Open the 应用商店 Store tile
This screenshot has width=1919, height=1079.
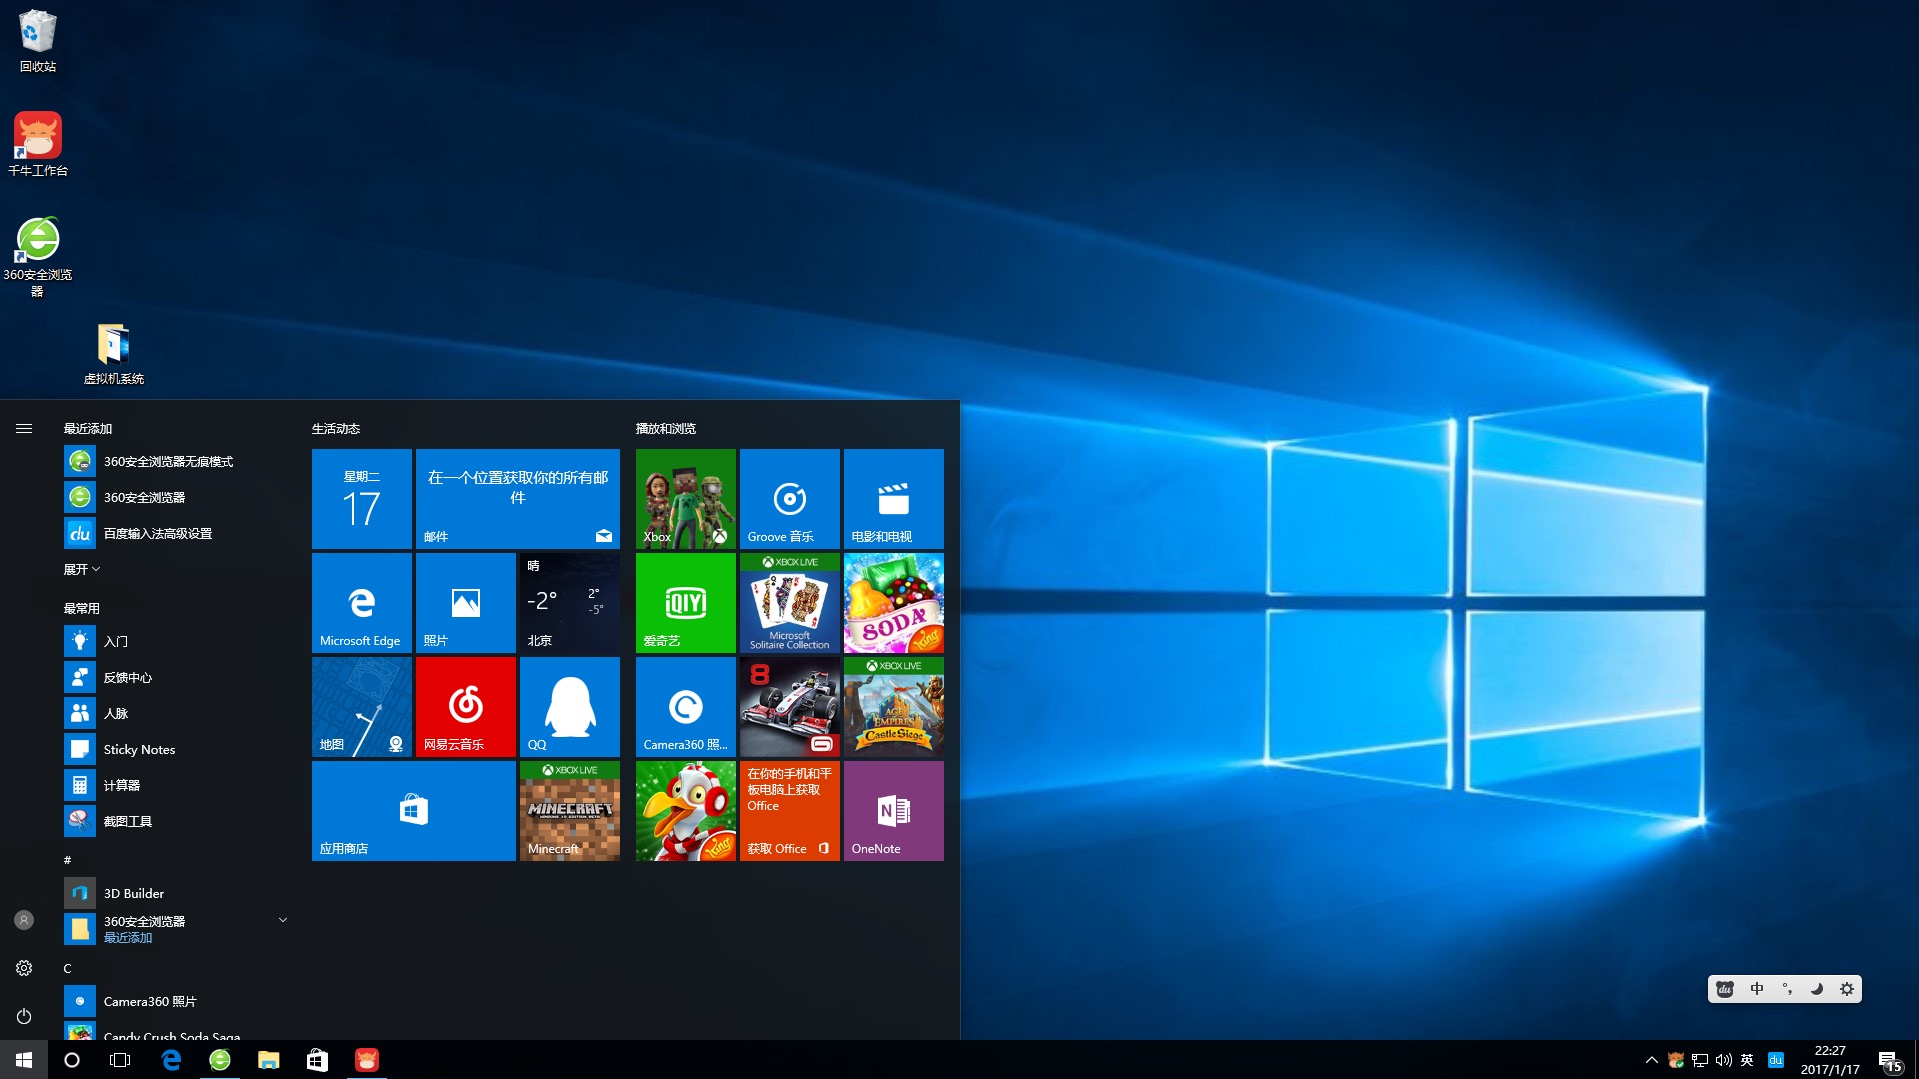click(x=414, y=811)
